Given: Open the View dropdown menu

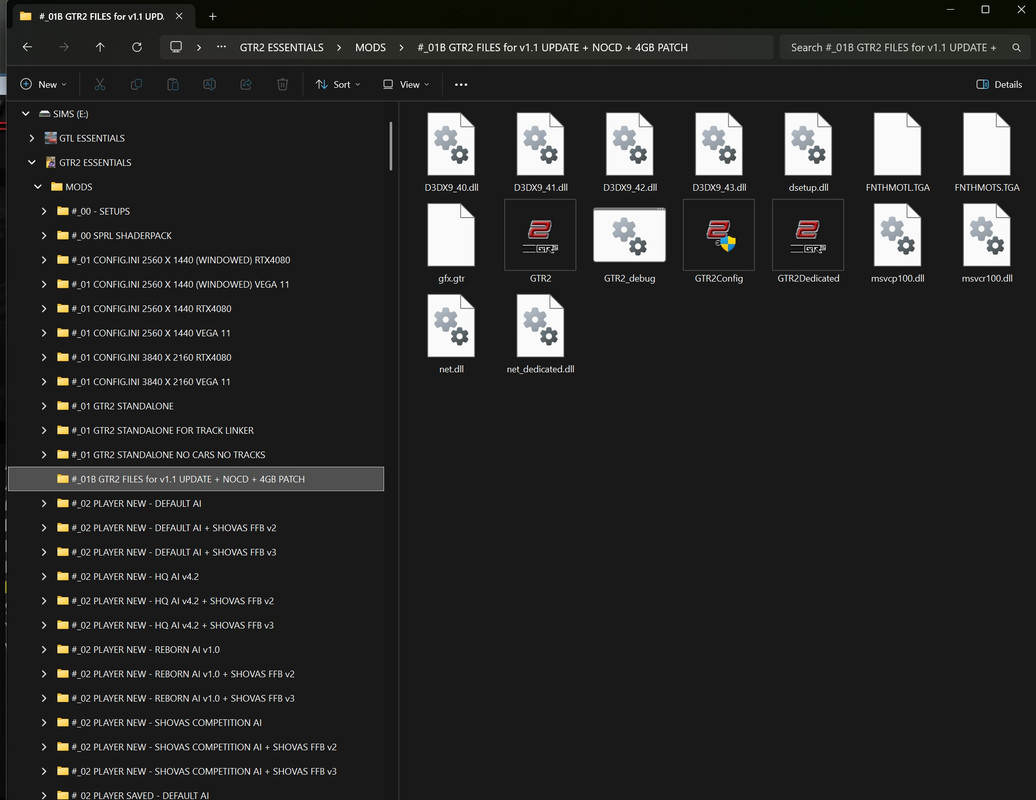Looking at the screenshot, I should point(406,85).
